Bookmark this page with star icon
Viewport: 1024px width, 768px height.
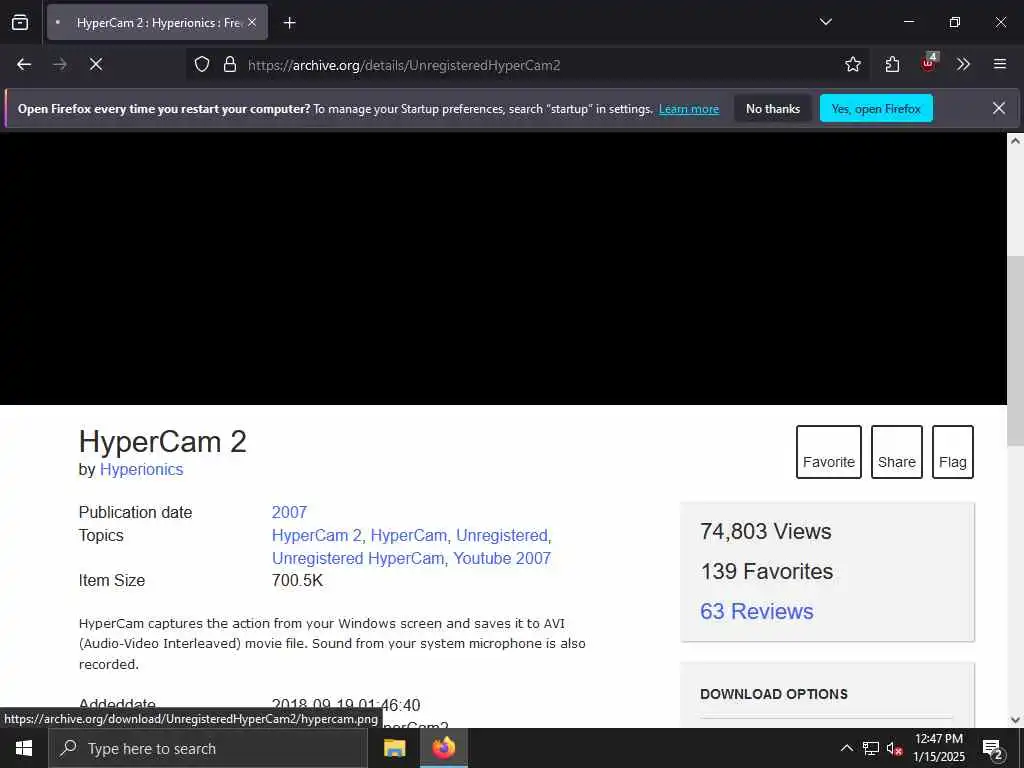(x=852, y=64)
